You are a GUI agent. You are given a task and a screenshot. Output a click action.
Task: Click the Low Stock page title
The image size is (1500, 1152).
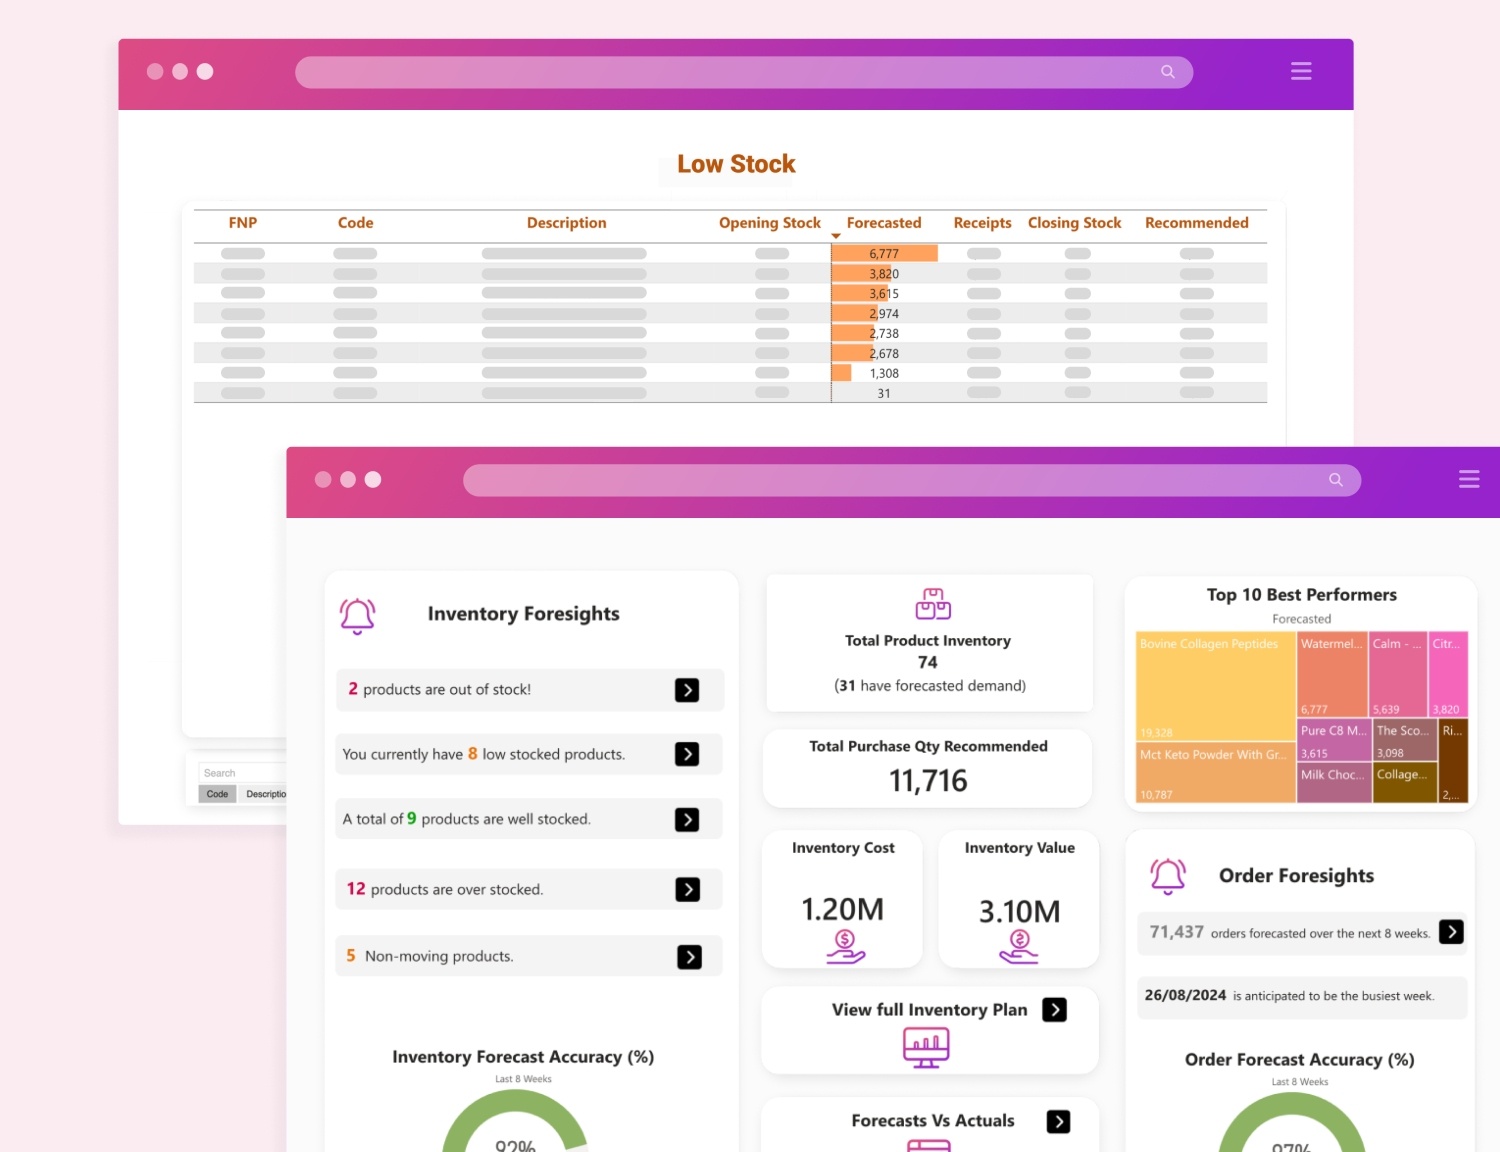point(736,164)
